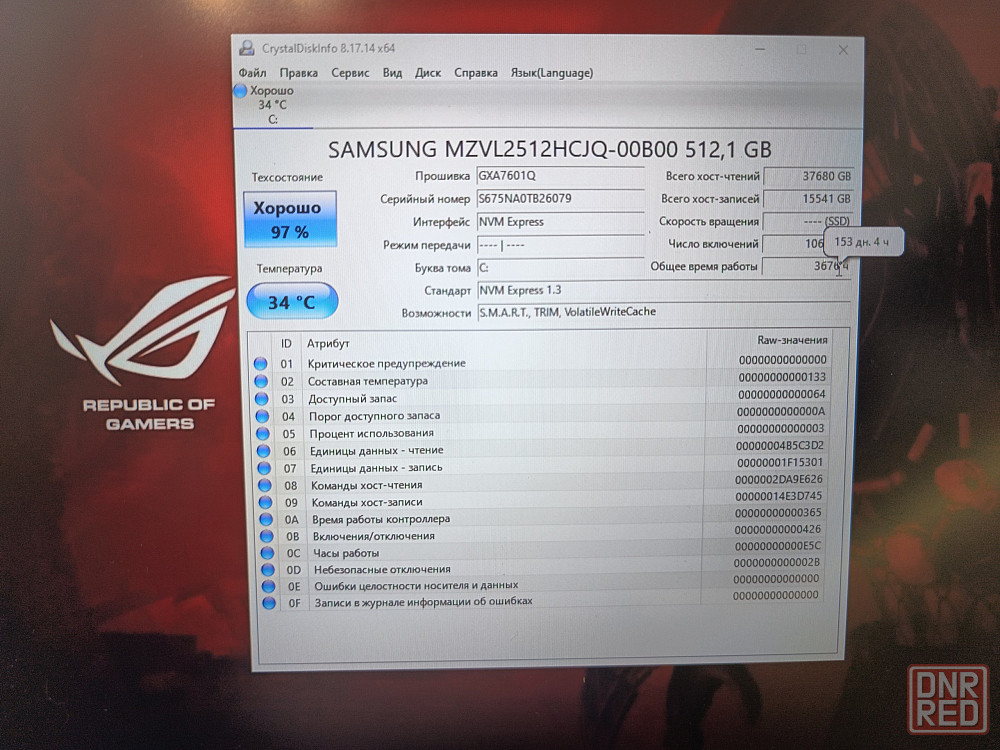Click the Стандарт field NVM Express 1.3

pyautogui.click(x=664, y=290)
